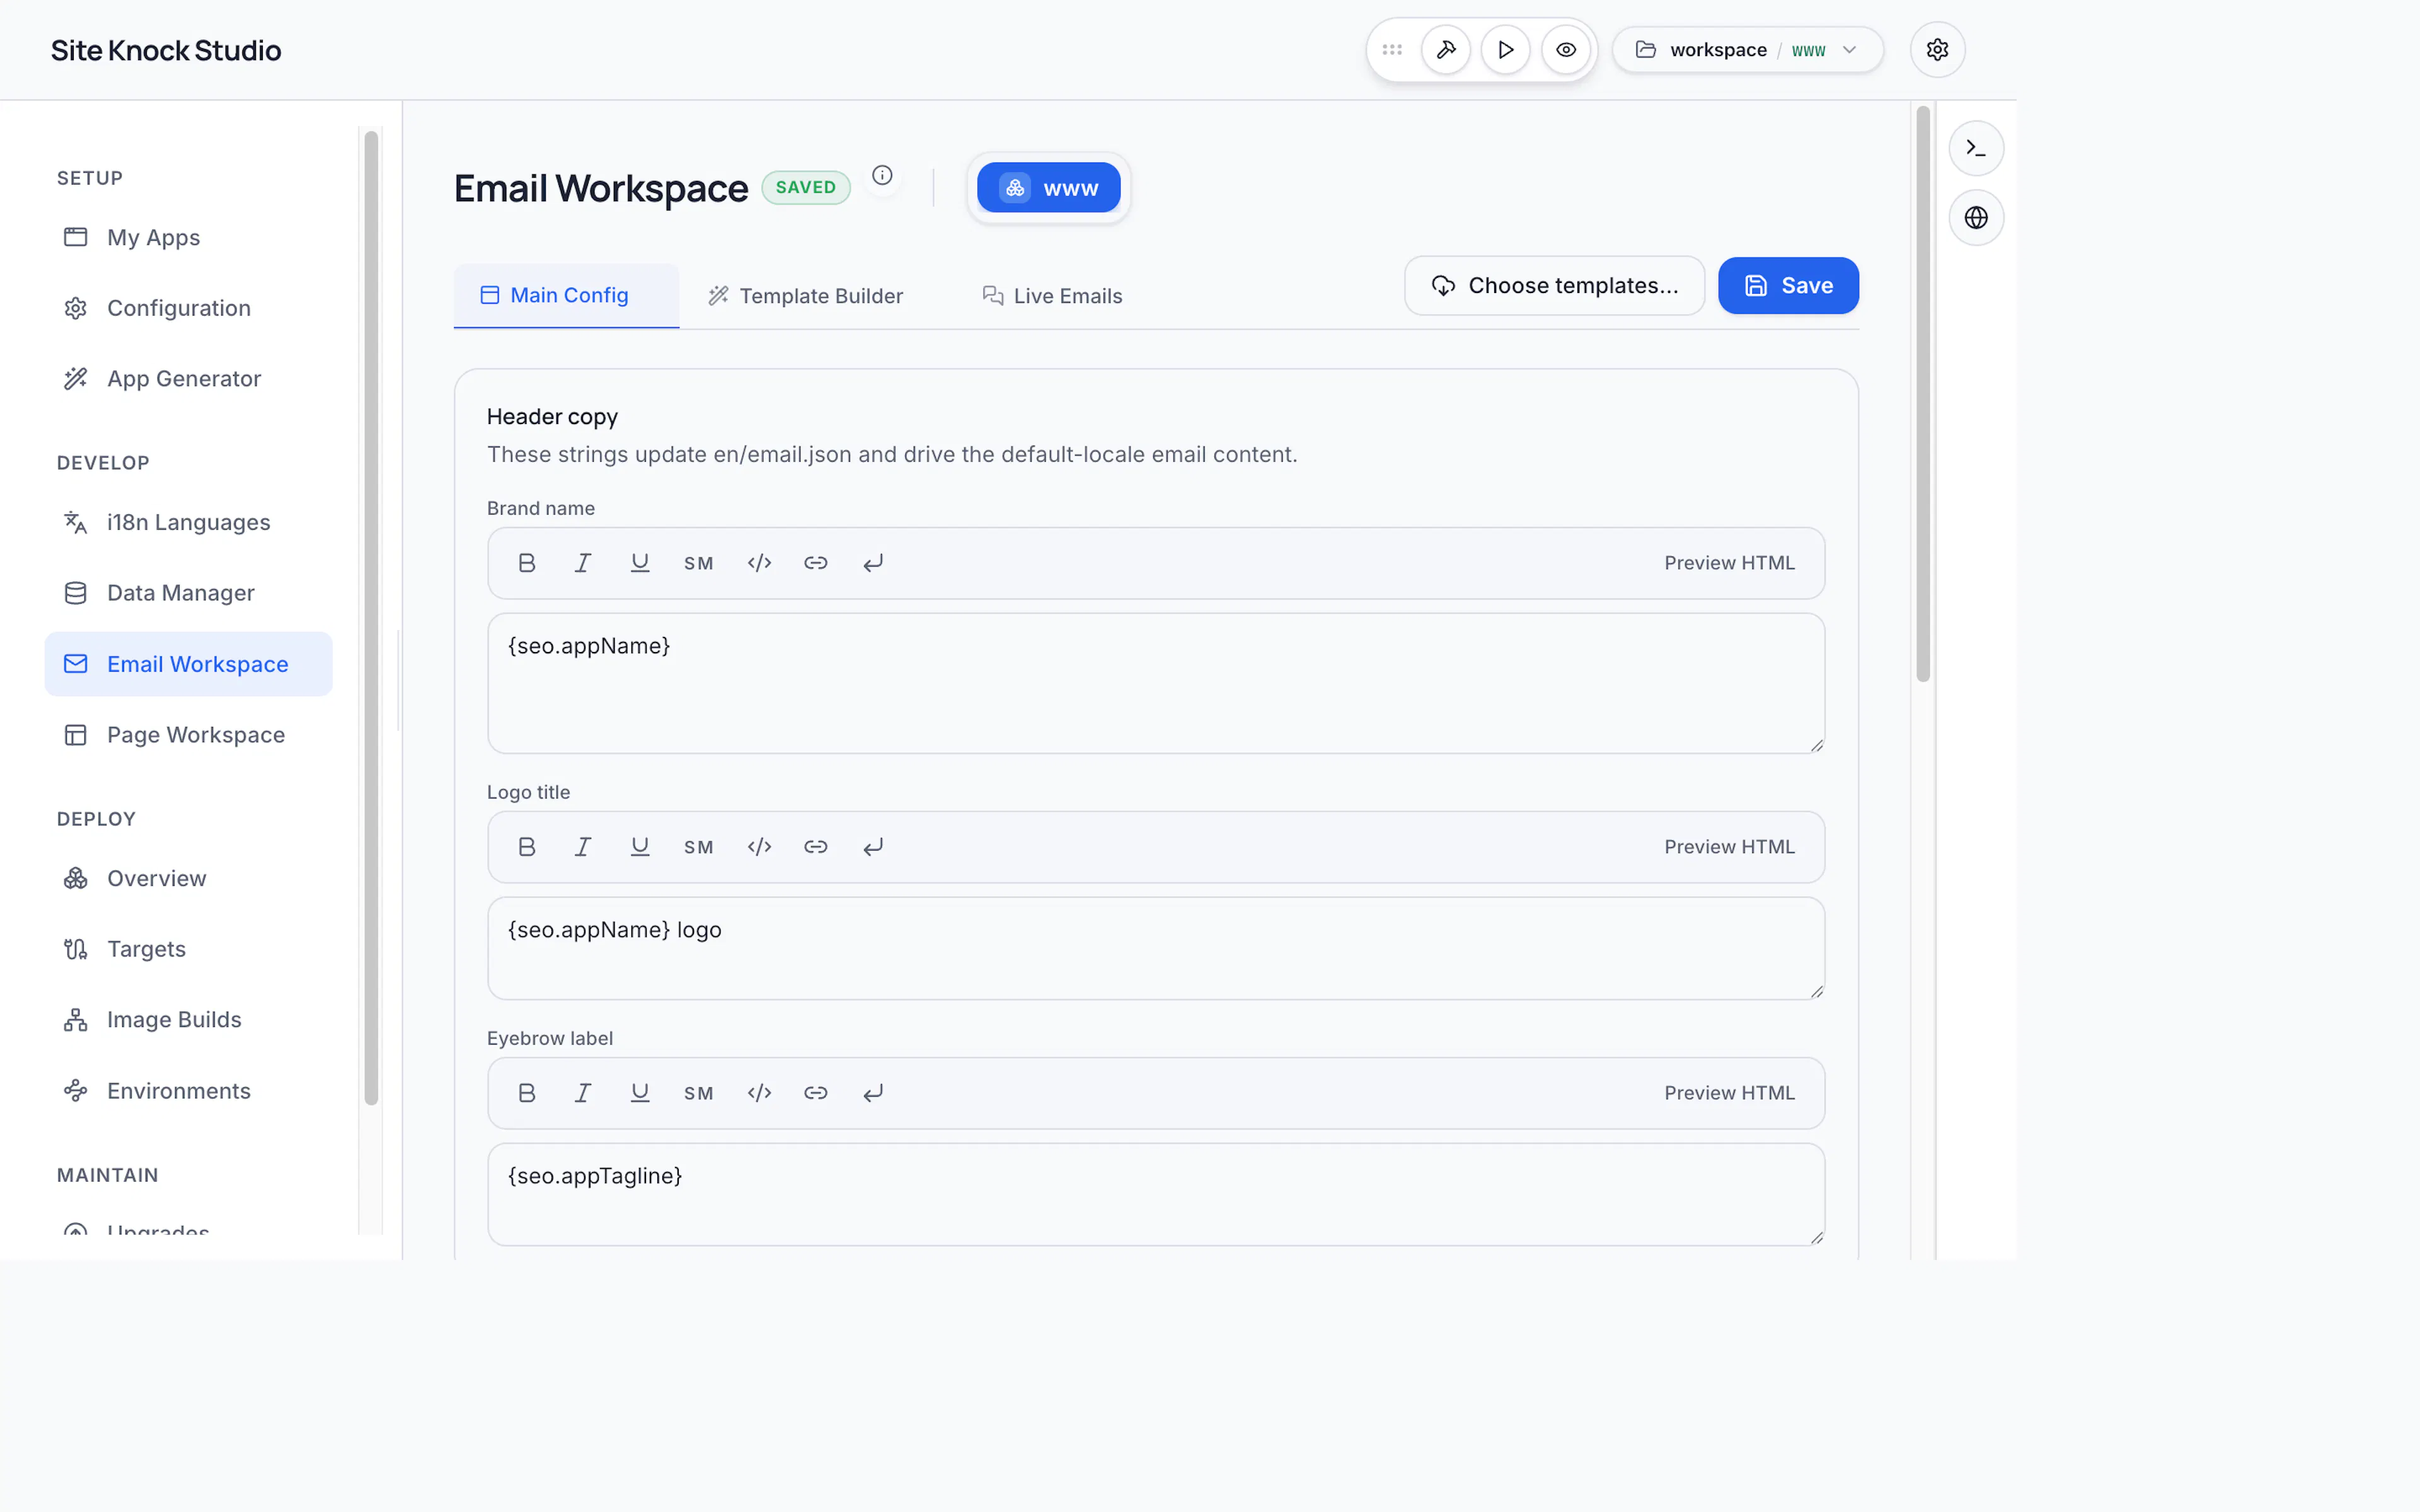Screen dimensions: 2420x1512
Task: Toggle the eye preview icon in top toolbar
Action: [1566, 50]
